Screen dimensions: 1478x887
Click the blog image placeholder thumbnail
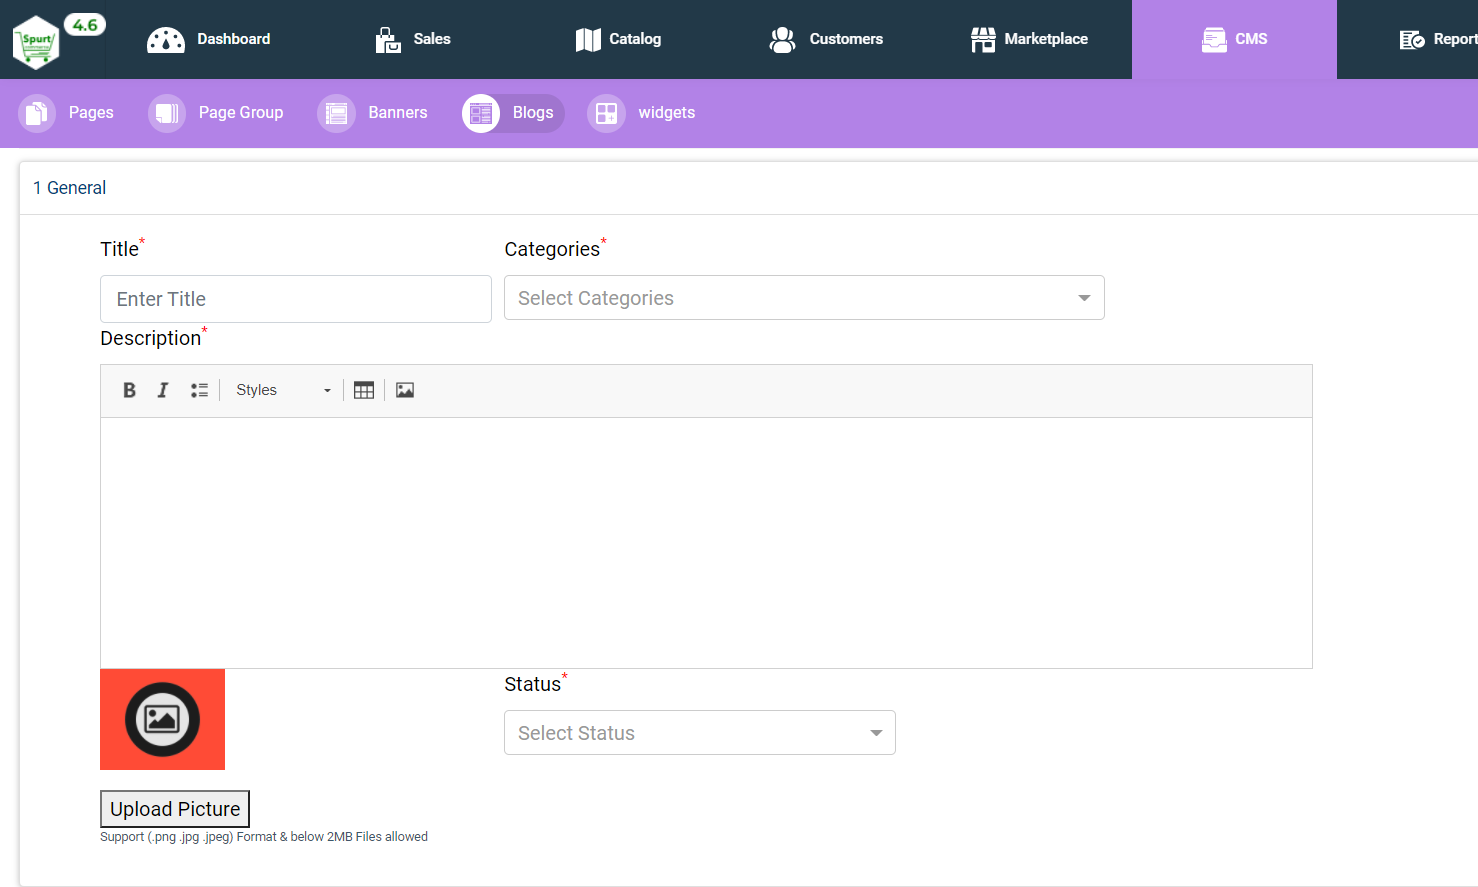click(x=162, y=719)
